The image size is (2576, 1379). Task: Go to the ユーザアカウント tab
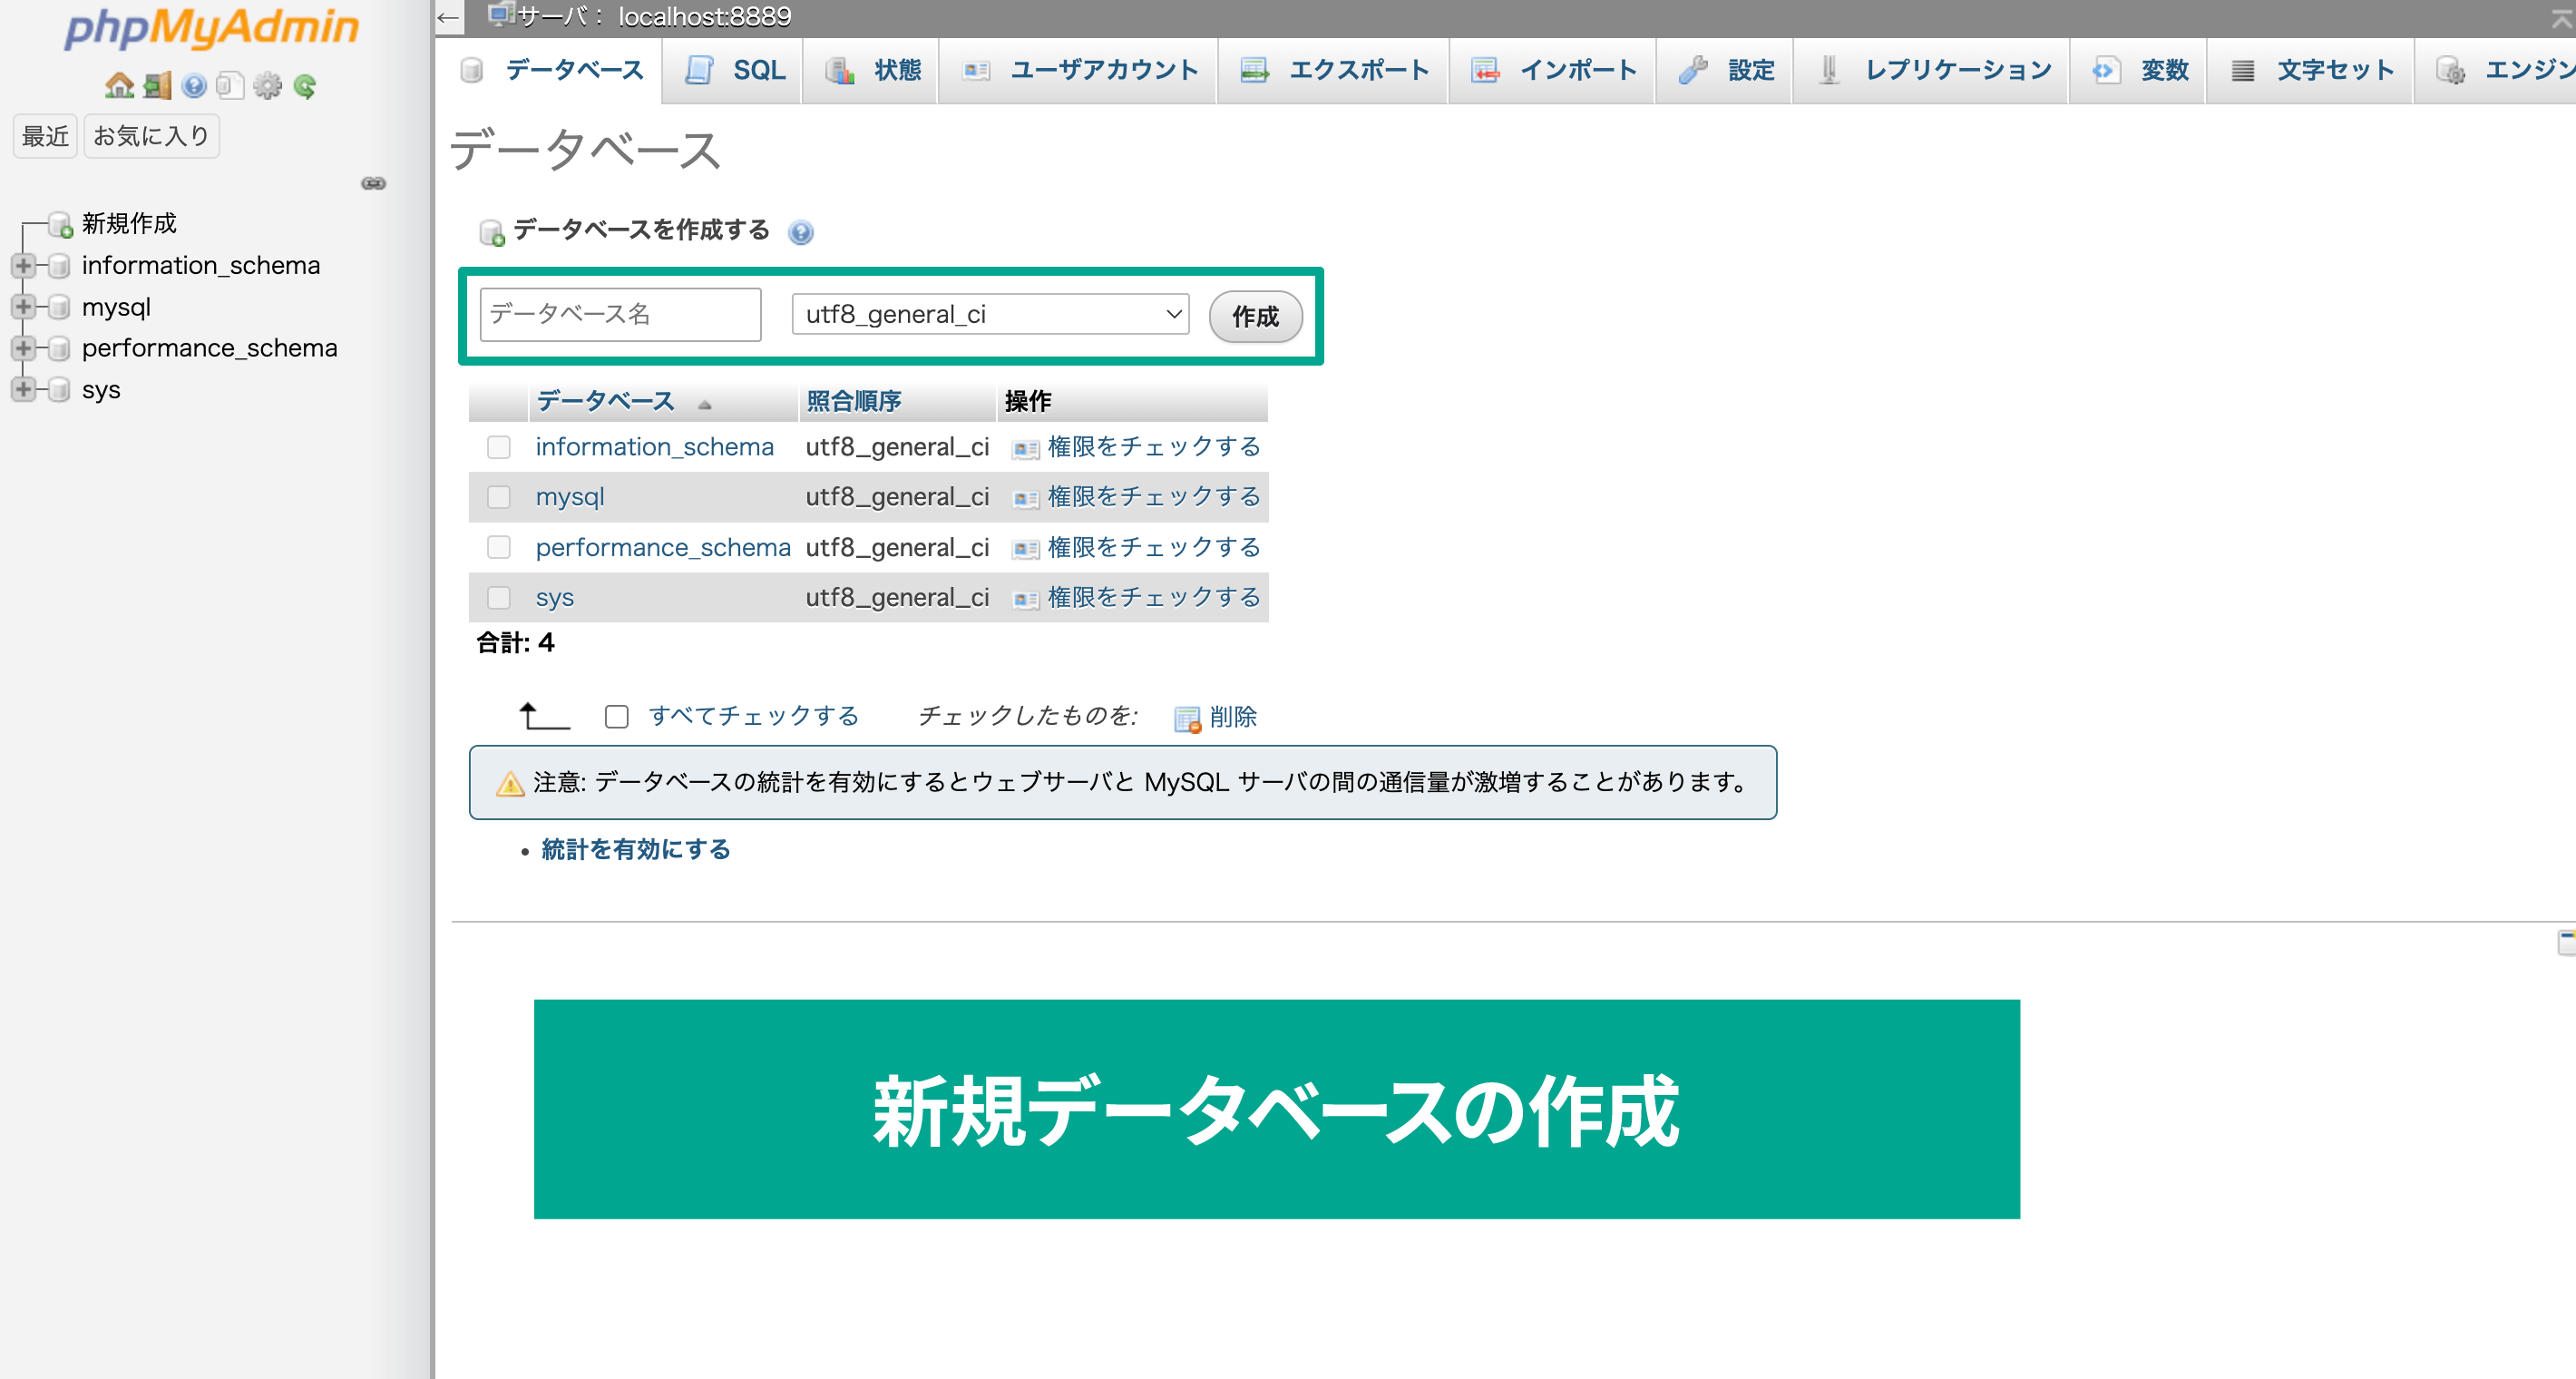pos(1079,70)
